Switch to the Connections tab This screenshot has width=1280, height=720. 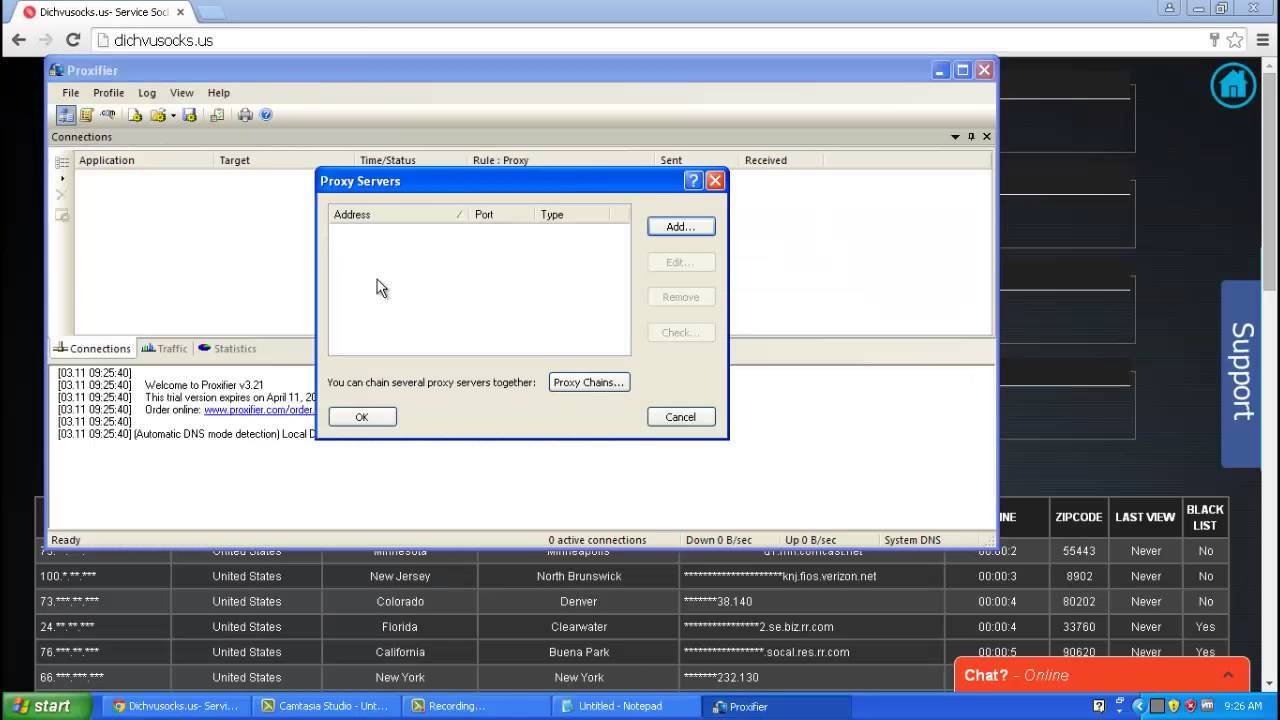pos(92,348)
